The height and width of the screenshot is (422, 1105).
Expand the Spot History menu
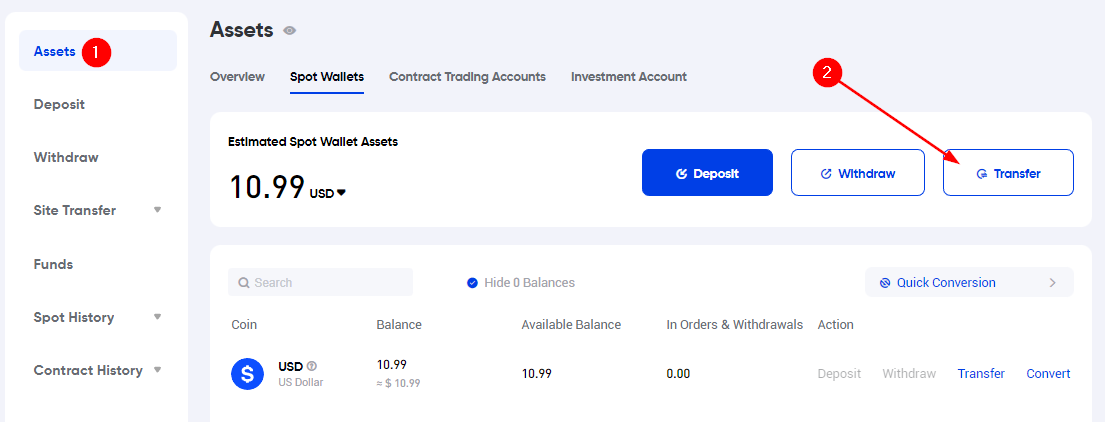(158, 317)
